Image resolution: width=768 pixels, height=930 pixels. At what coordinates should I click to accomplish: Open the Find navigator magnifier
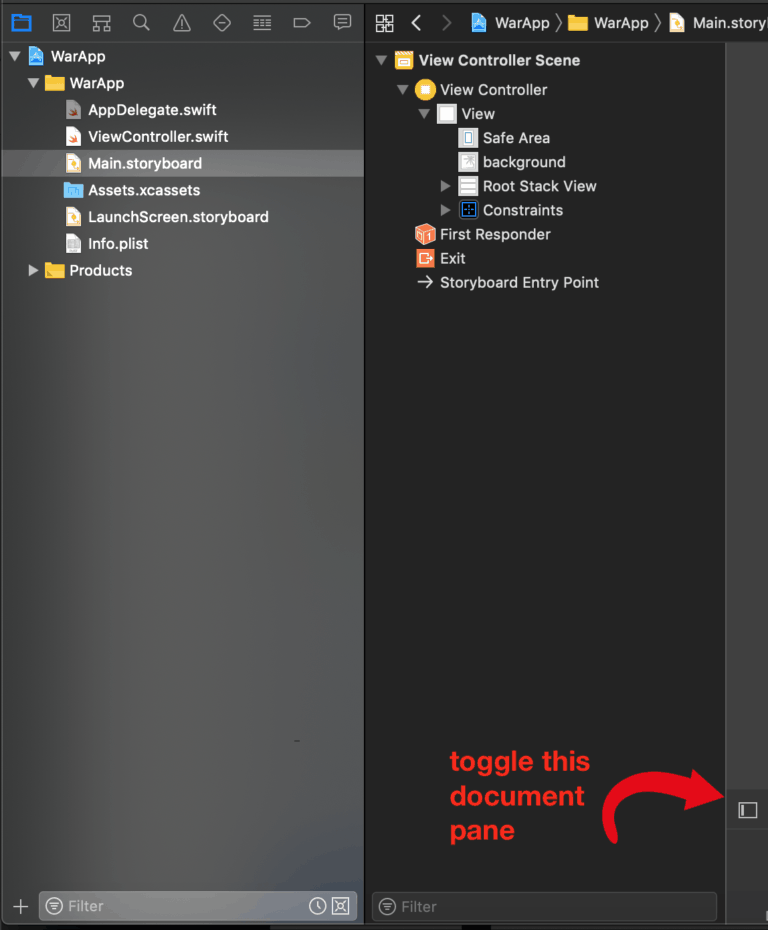[141, 23]
